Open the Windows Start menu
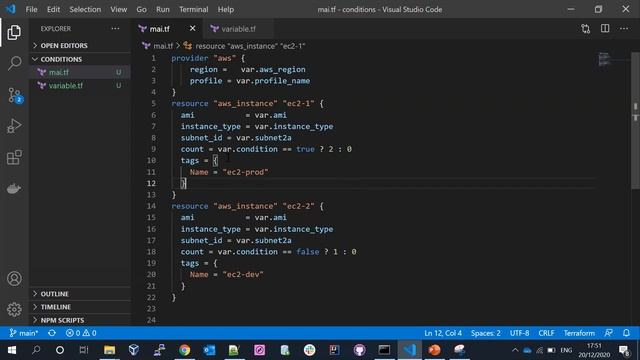This screenshot has width=640, height=360. coord(12,350)
